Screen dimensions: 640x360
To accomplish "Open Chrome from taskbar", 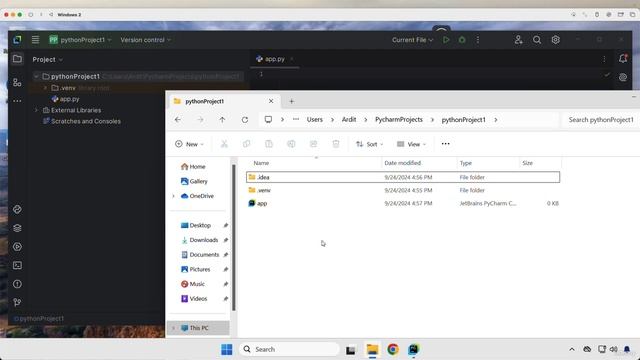I will 393,349.
